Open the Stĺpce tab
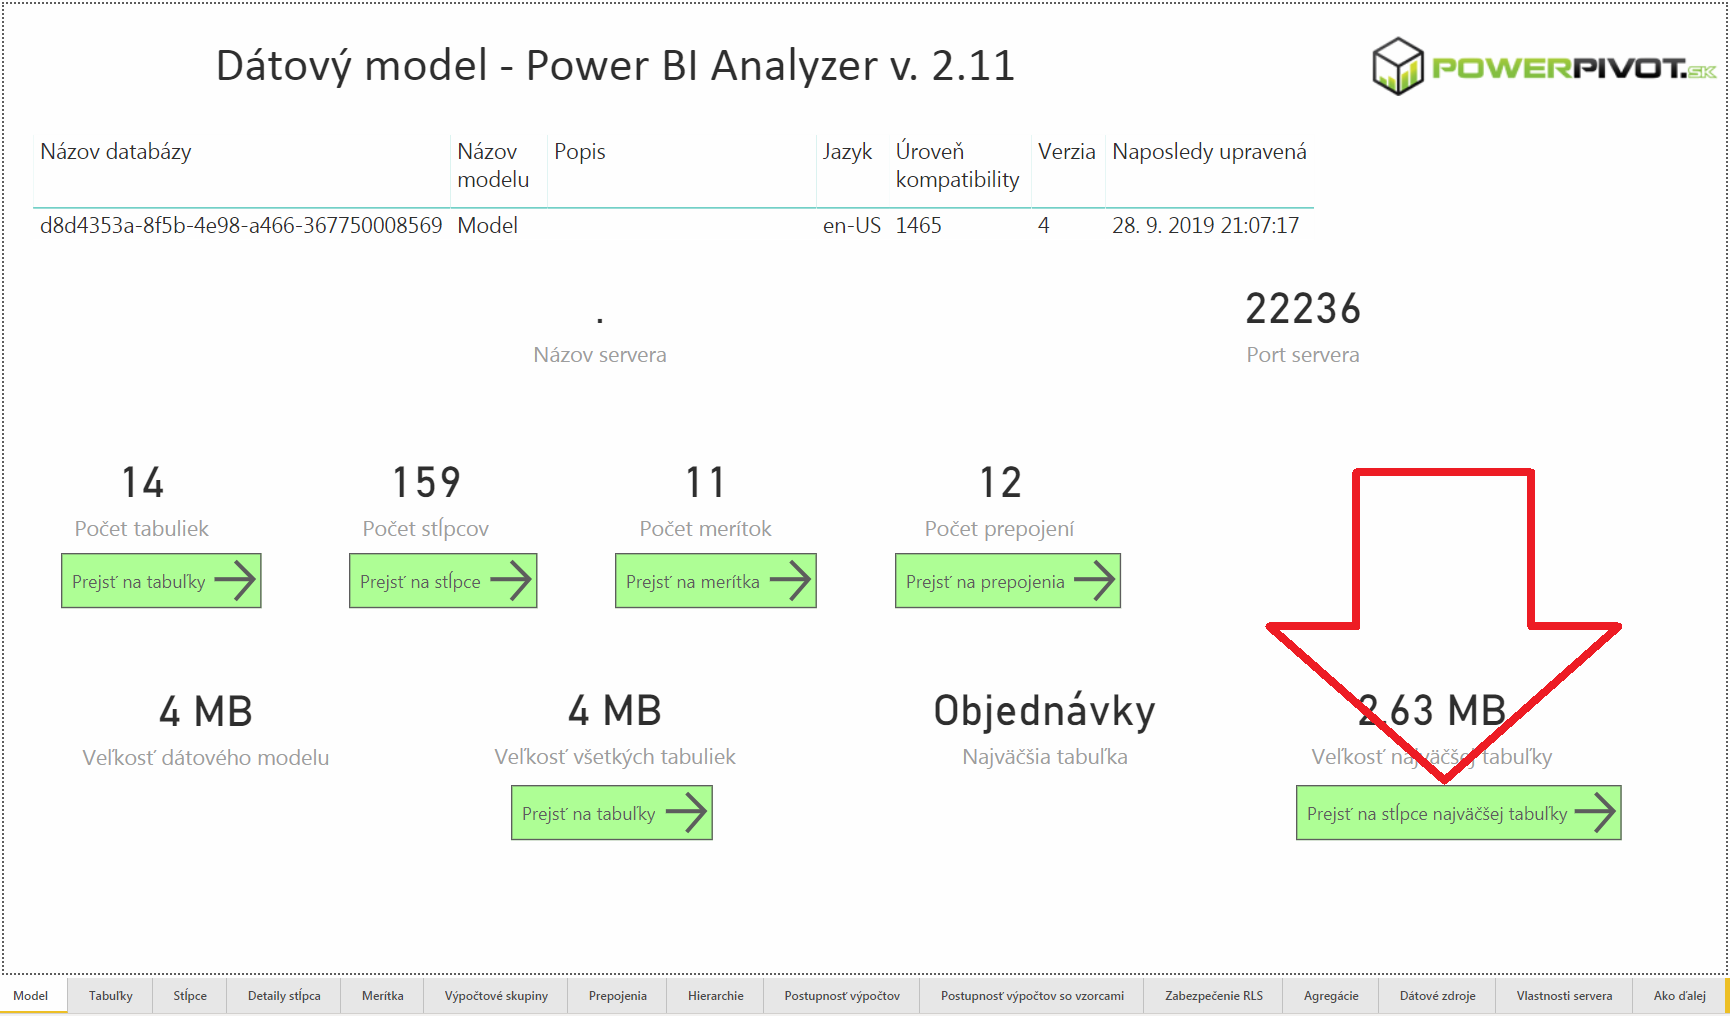The height and width of the screenshot is (1016, 1730). (x=190, y=996)
